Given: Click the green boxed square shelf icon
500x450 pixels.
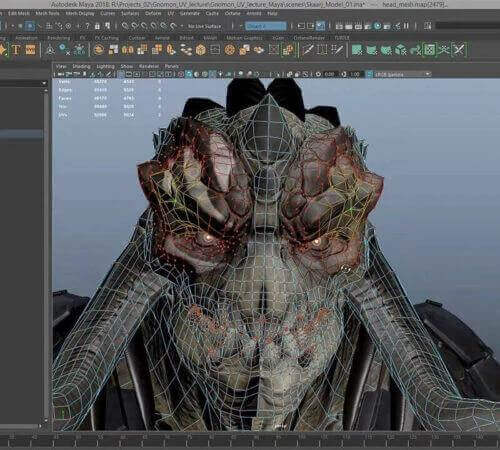Looking at the screenshot, I should tap(430, 50).
